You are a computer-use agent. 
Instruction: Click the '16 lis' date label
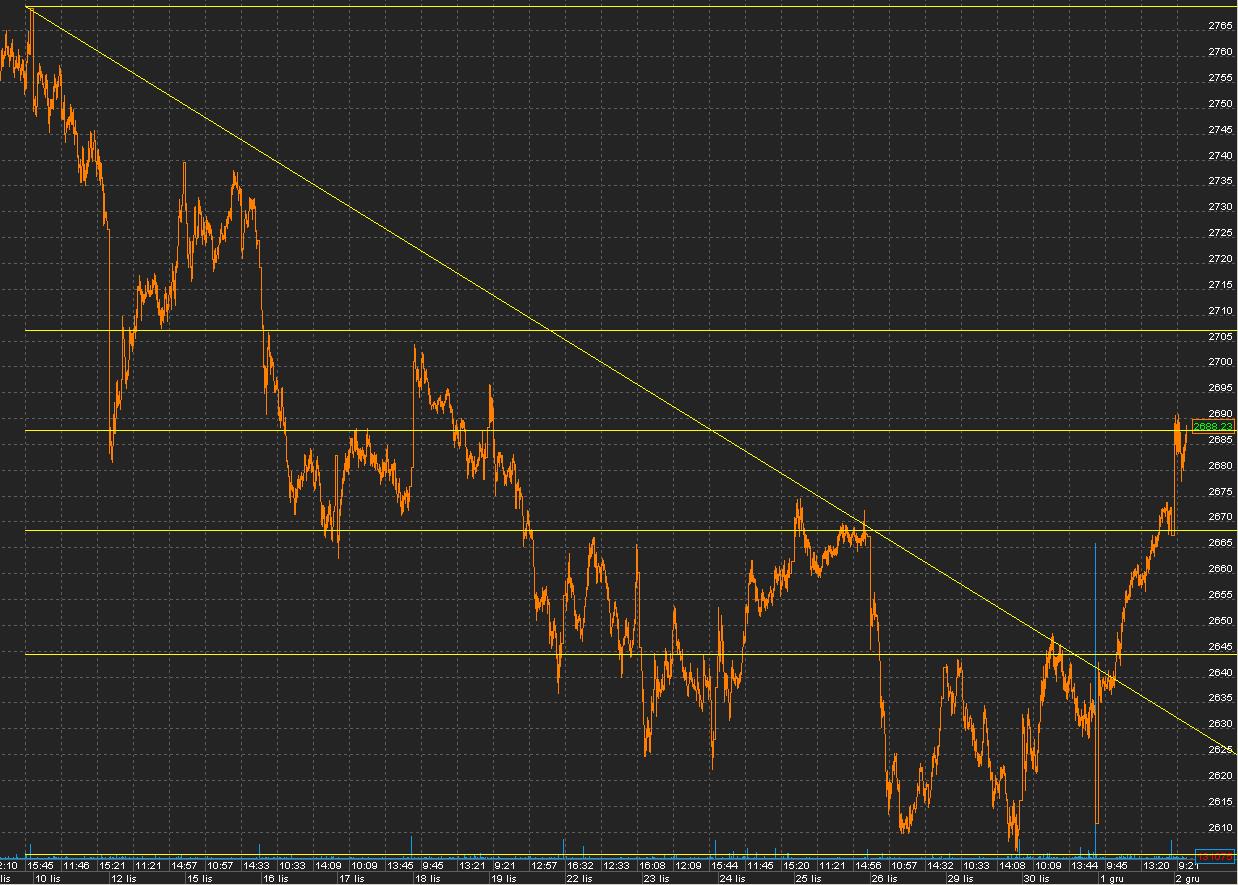tap(275, 878)
